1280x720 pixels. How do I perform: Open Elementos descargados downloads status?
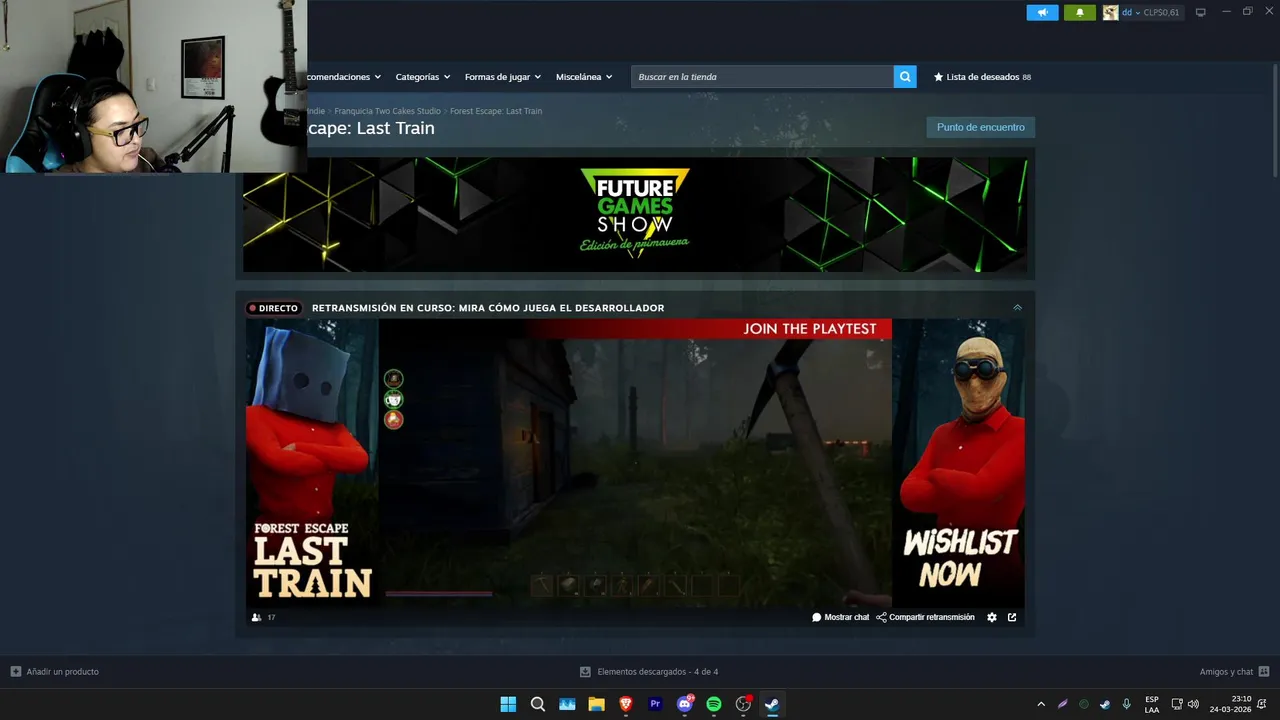649,672
